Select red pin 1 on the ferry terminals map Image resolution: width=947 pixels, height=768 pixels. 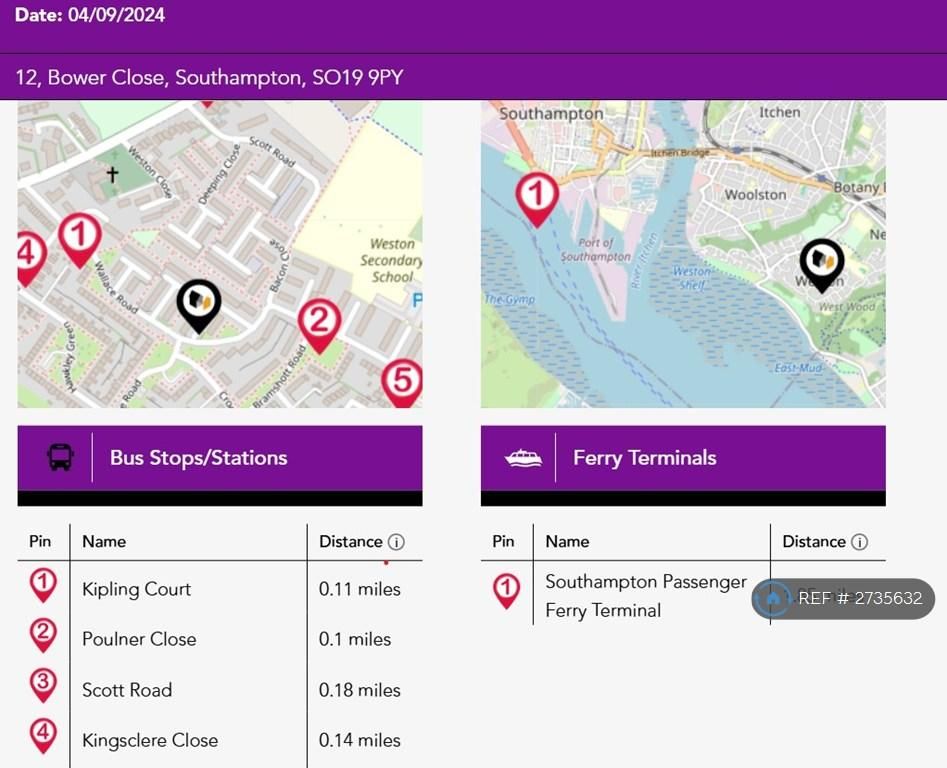click(537, 196)
